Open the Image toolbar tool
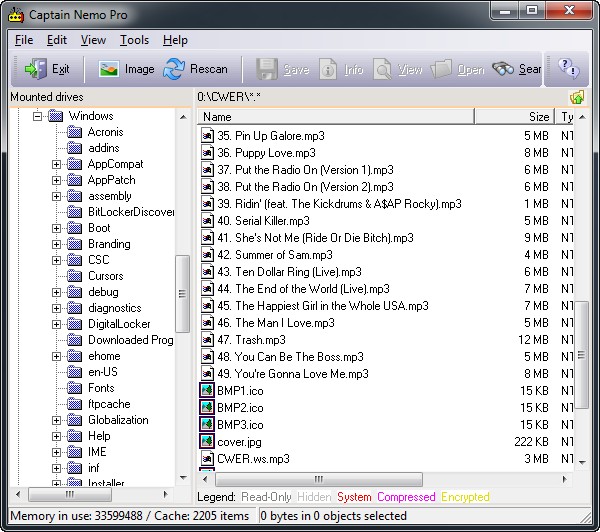The image size is (600, 532). click(109, 69)
